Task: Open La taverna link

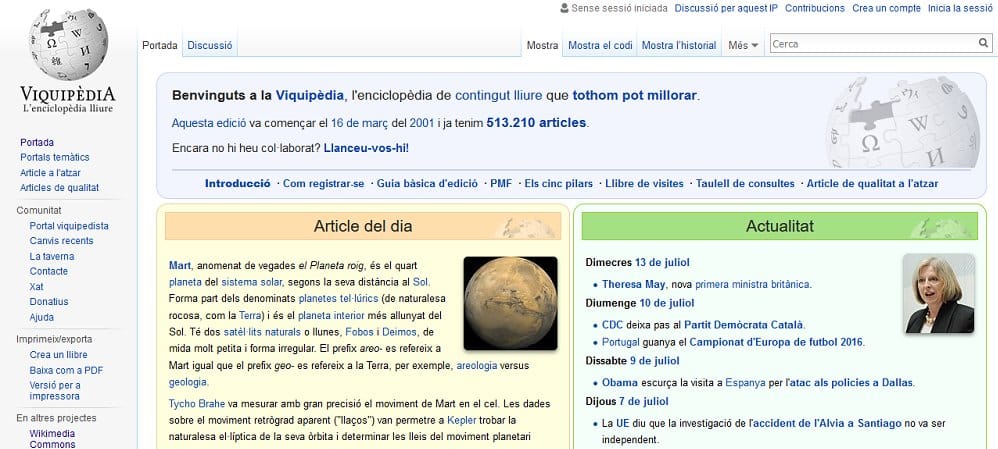Action: [x=52, y=257]
